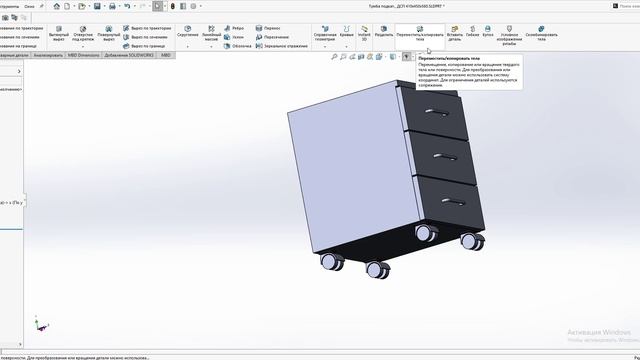The image size is (640, 360).
Task: Expand dropdown arrow under Скругление
Action: tap(188, 47)
